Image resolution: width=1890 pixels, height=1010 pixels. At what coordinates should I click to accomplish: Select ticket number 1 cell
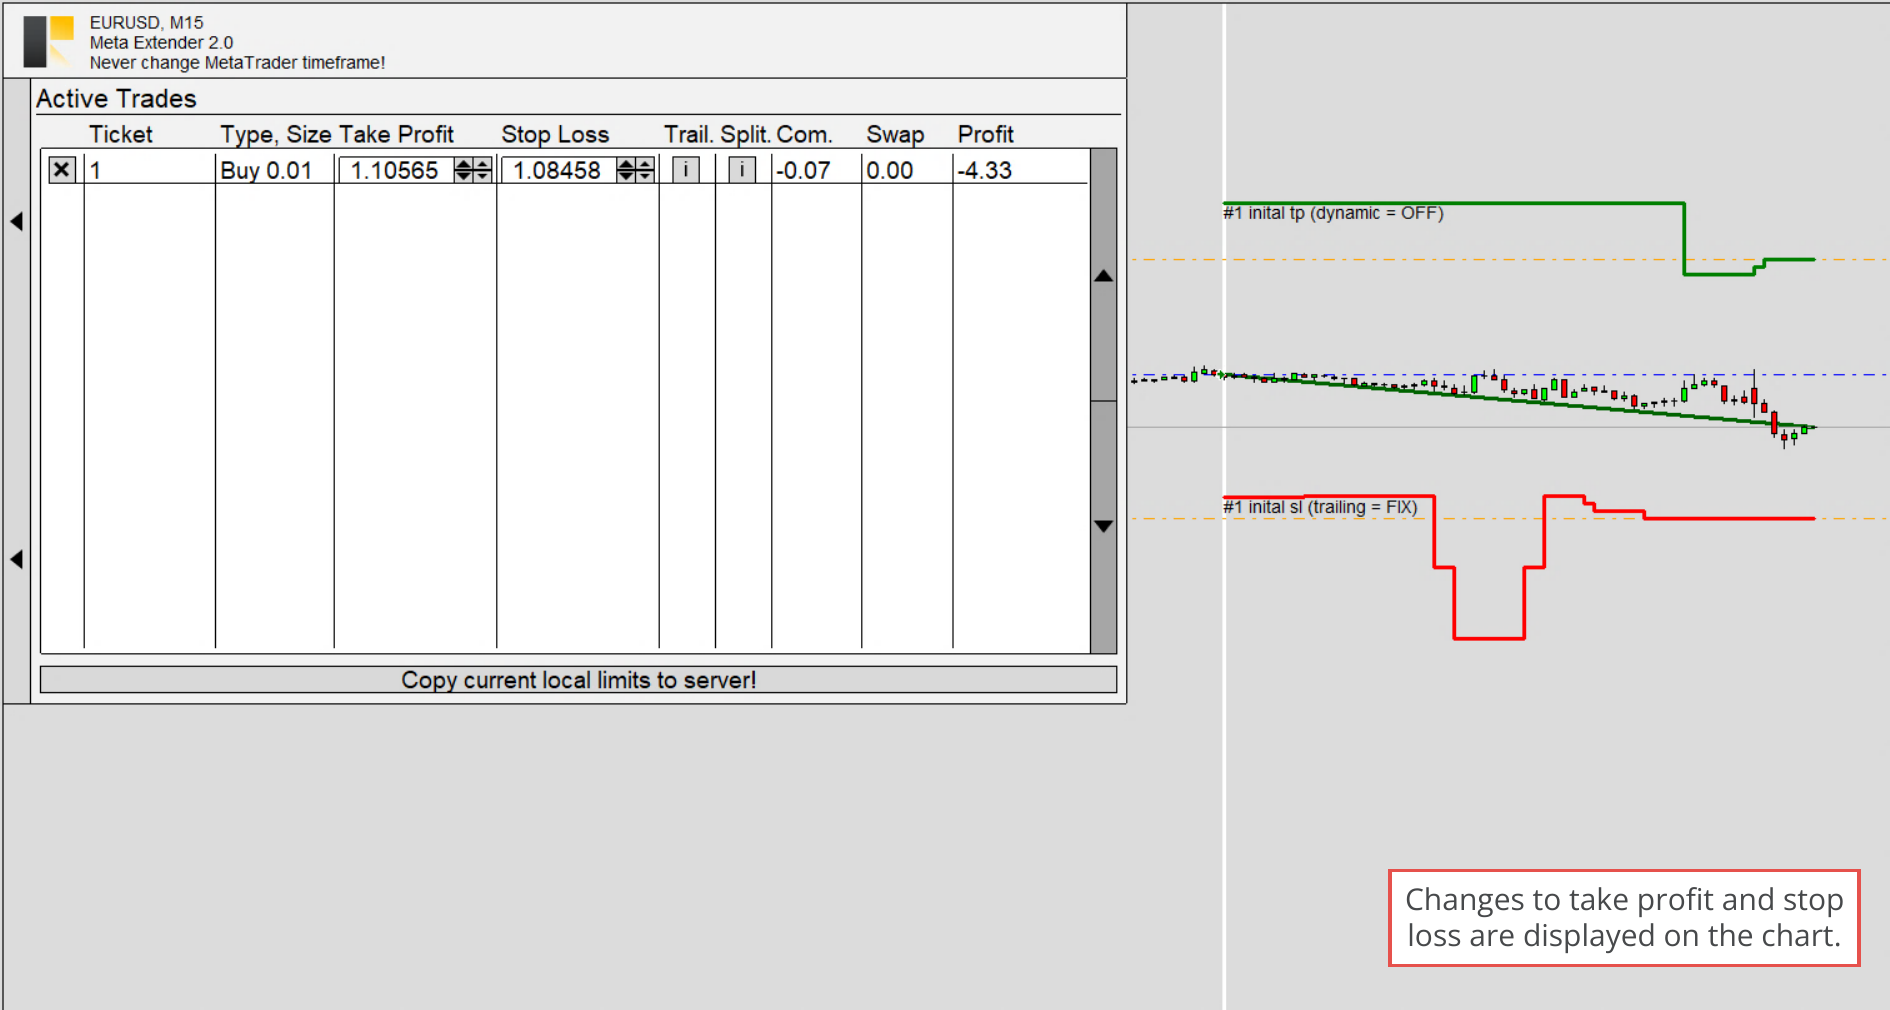[150, 170]
